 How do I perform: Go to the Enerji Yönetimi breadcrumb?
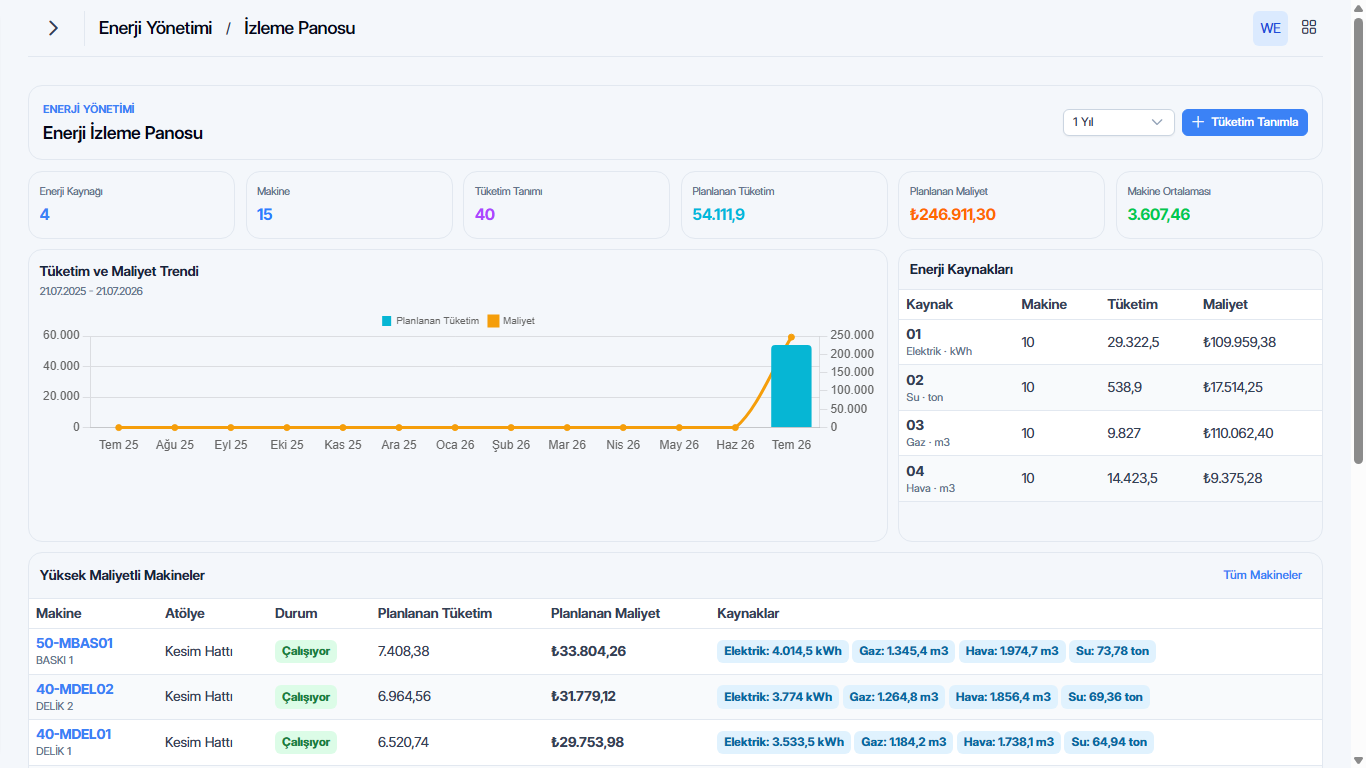coord(155,28)
